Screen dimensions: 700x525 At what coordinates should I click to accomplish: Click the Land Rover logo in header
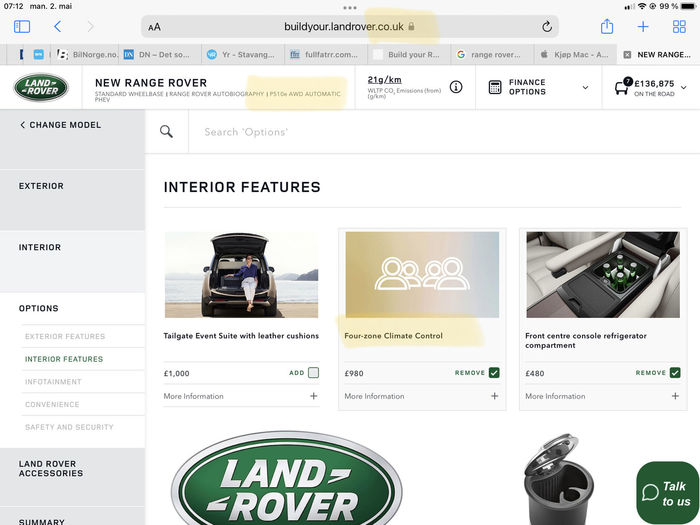coord(41,87)
